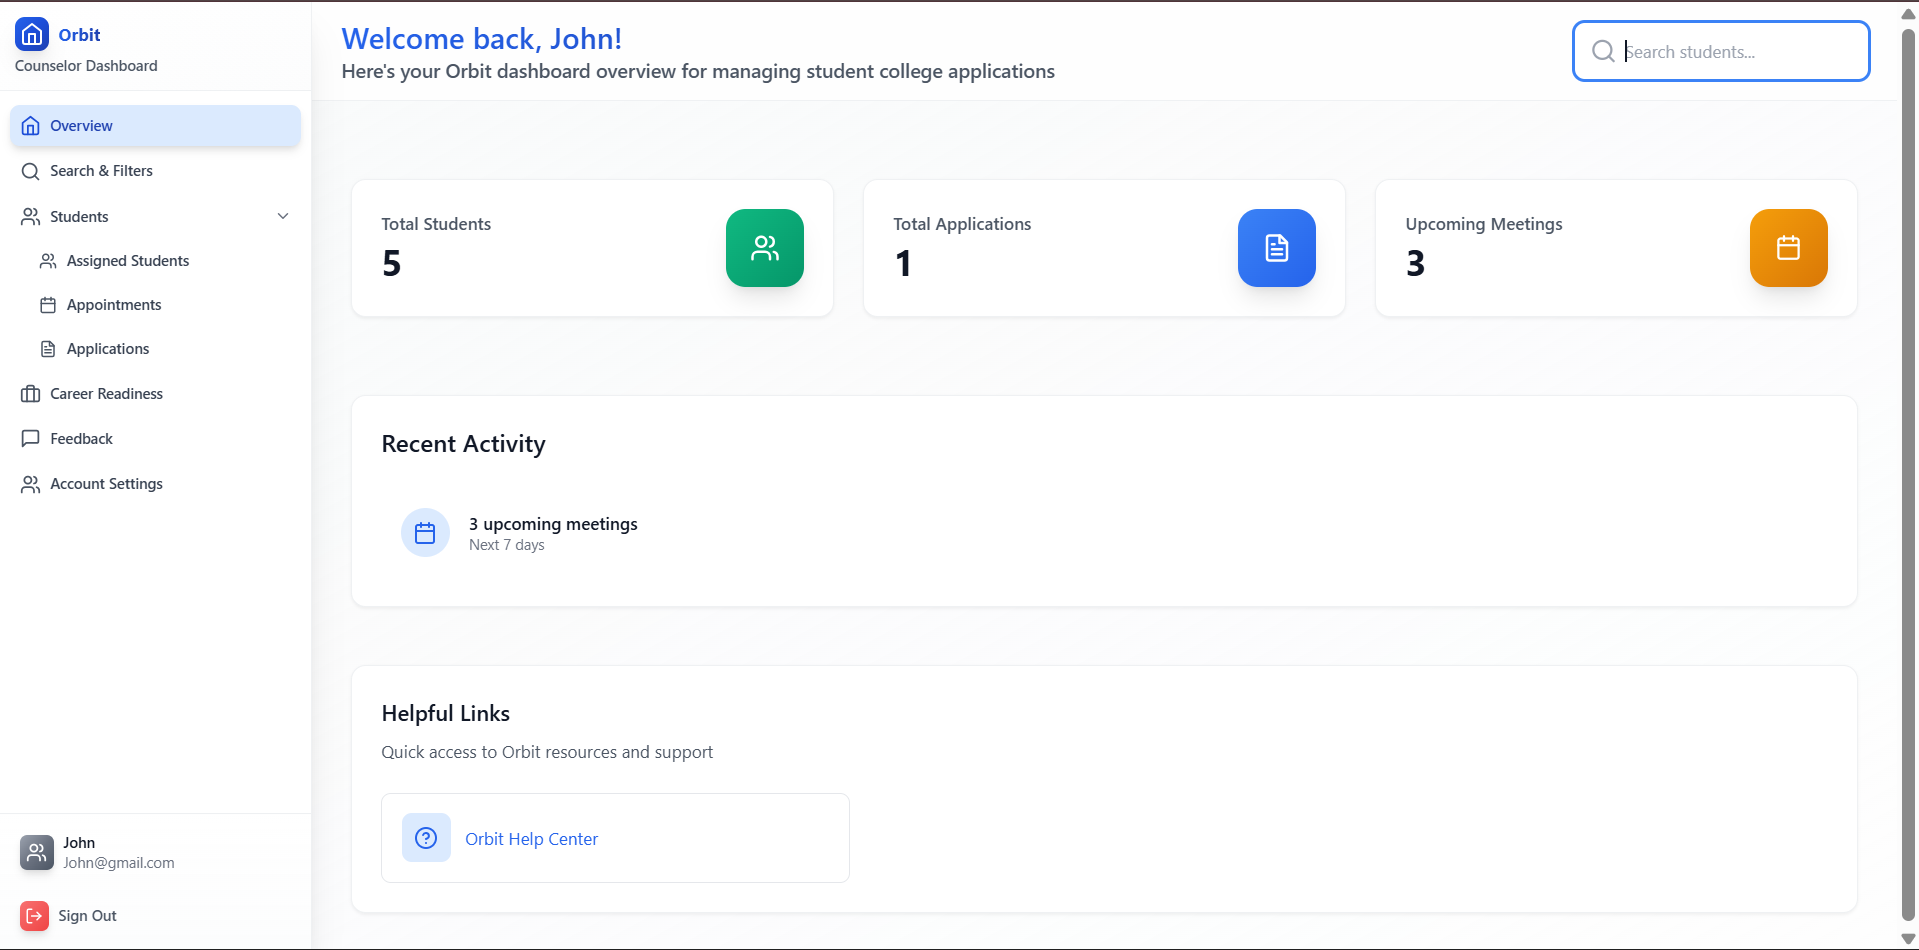Image resolution: width=1919 pixels, height=950 pixels.
Task: Click the blue Total Applications document icon
Action: click(x=1277, y=248)
